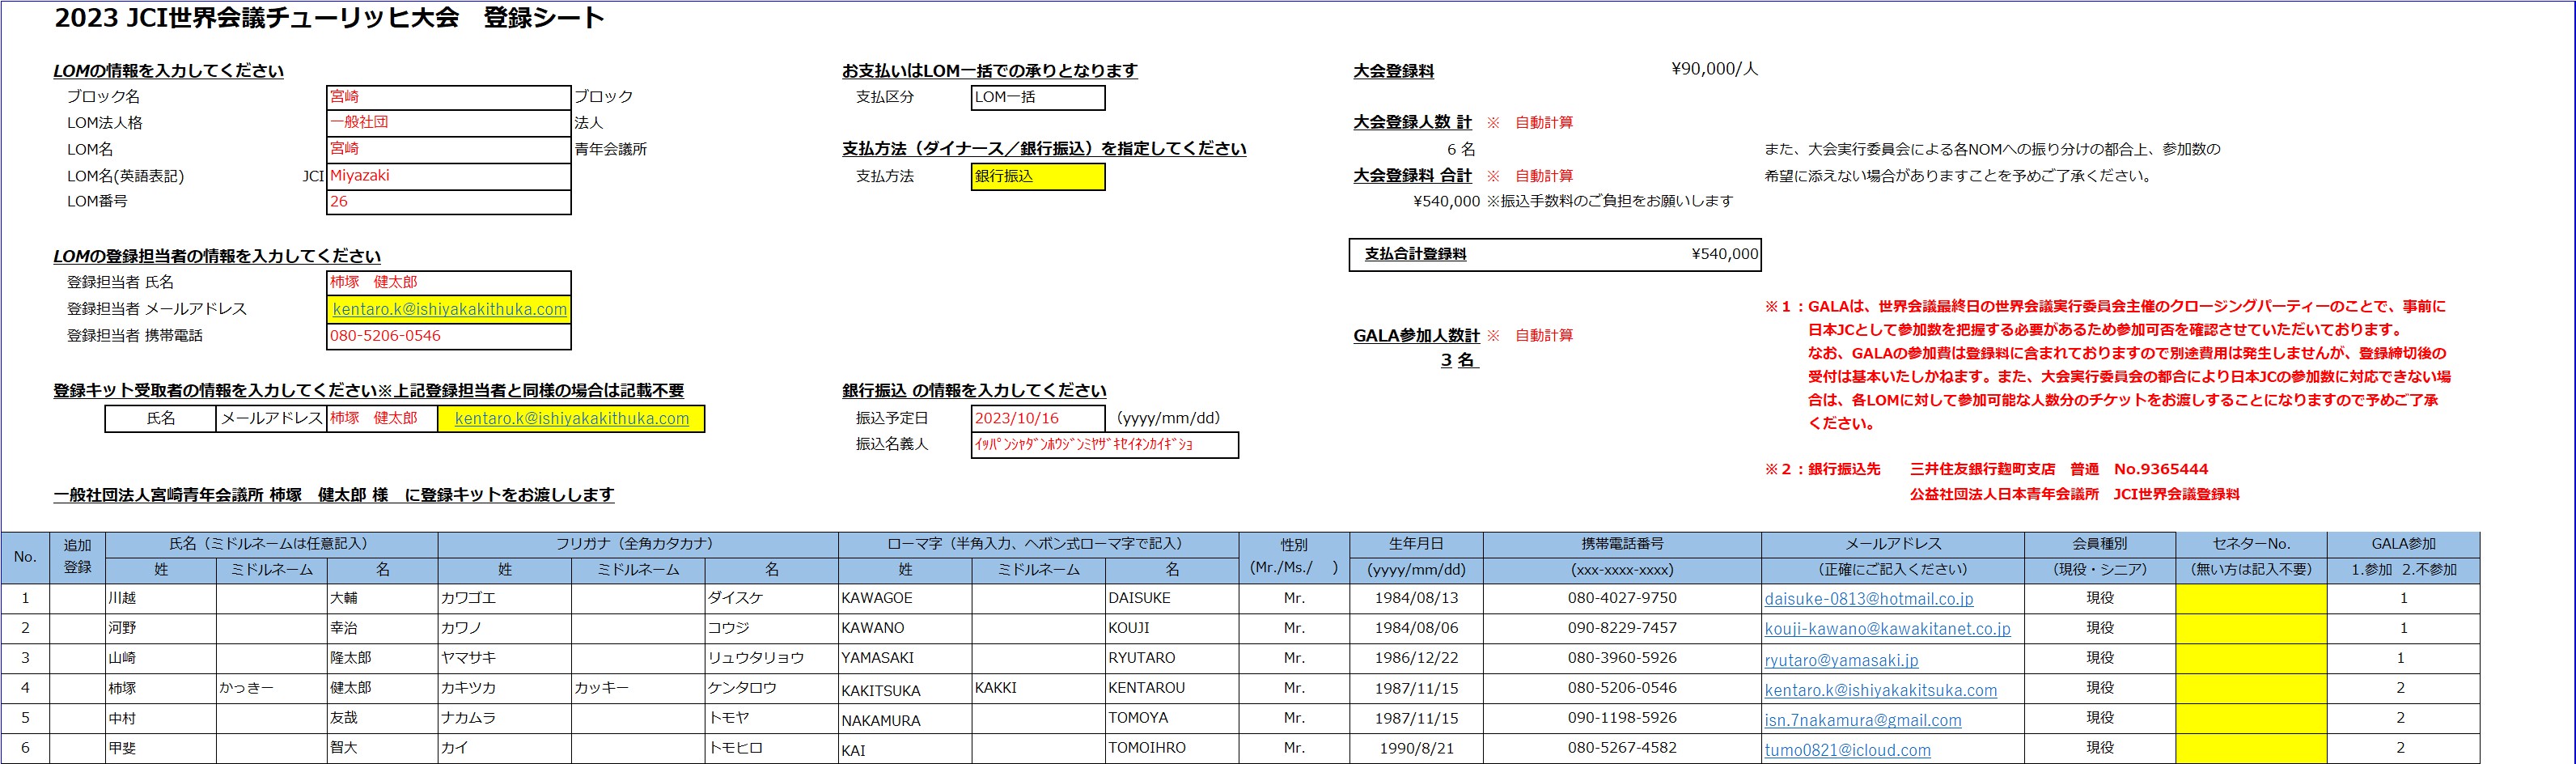2576x764 pixels.
Task: Select the 振込名義人 katakana input field
Action: click(x=1104, y=445)
